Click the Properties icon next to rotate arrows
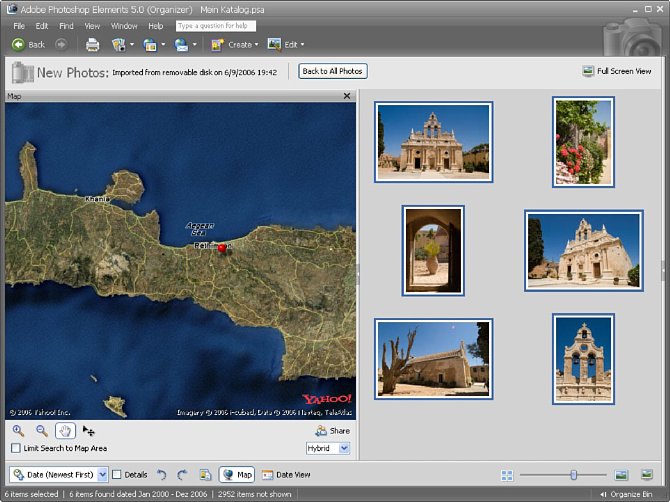This screenshot has width=670, height=502. pos(206,475)
